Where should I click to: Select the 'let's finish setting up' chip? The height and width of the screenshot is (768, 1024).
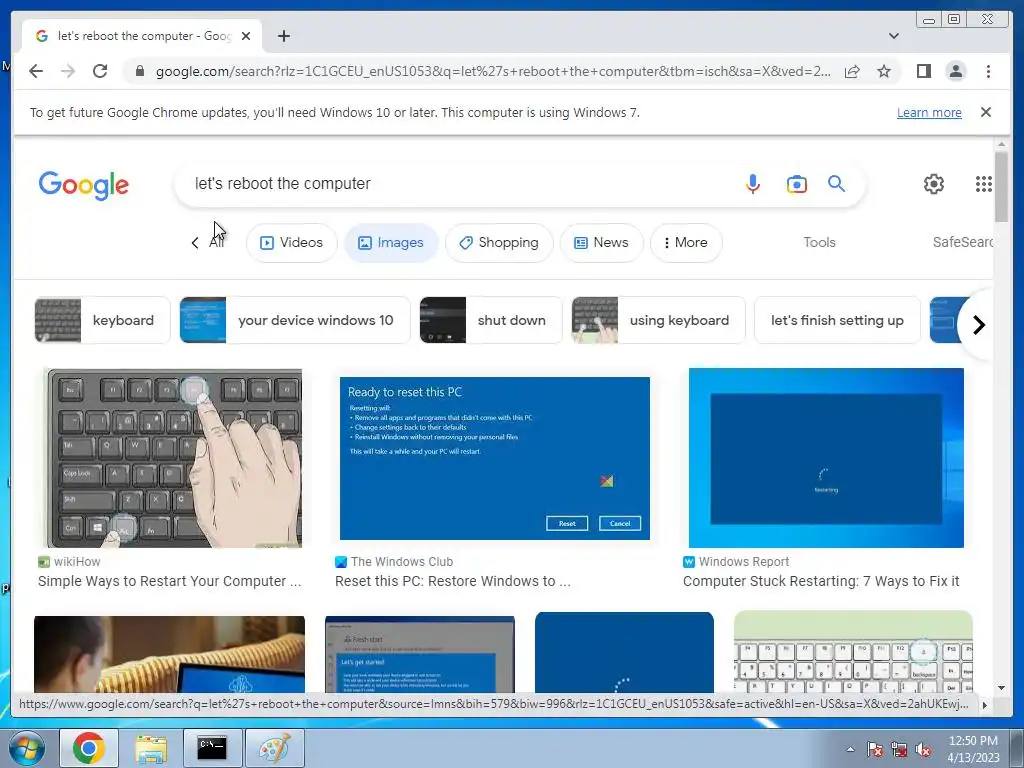[x=837, y=320]
